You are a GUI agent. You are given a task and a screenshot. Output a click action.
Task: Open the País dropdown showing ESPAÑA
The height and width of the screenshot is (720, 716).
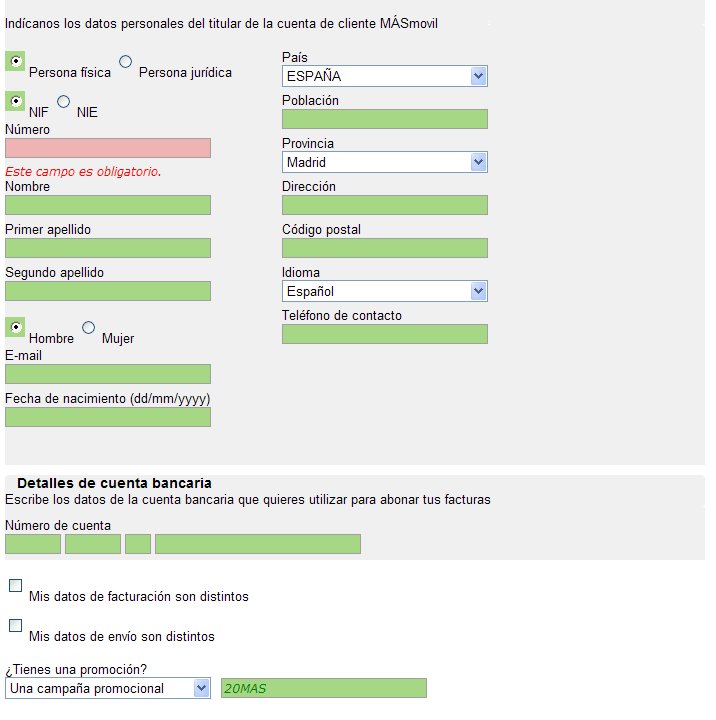coord(384,76)
